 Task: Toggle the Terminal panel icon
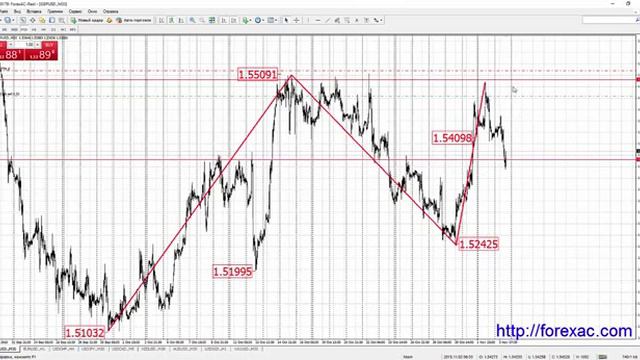tap(52, 20)
